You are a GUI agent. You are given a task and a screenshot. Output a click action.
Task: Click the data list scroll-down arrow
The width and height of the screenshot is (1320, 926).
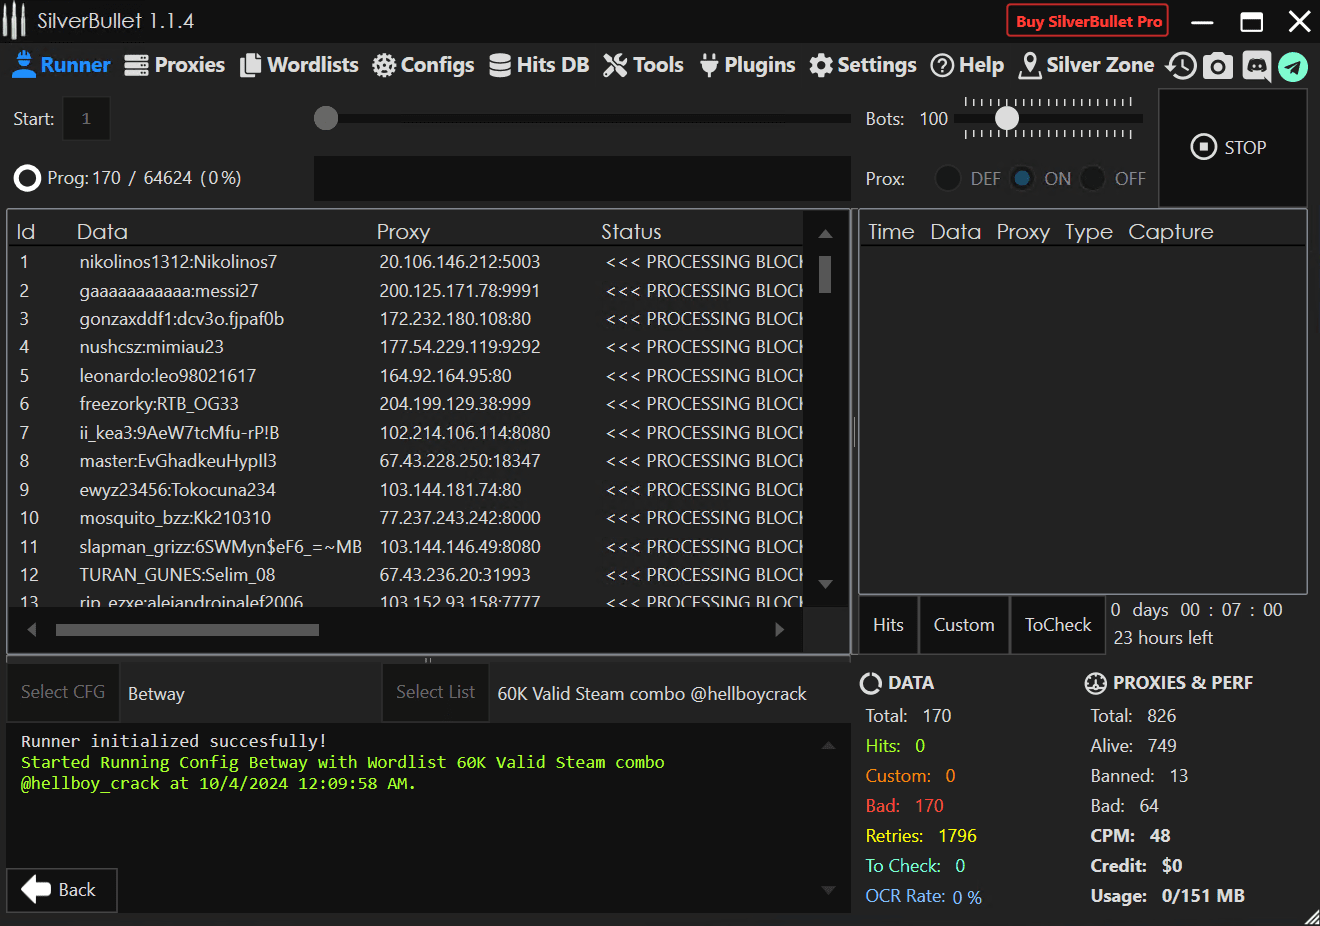point(825,584)
